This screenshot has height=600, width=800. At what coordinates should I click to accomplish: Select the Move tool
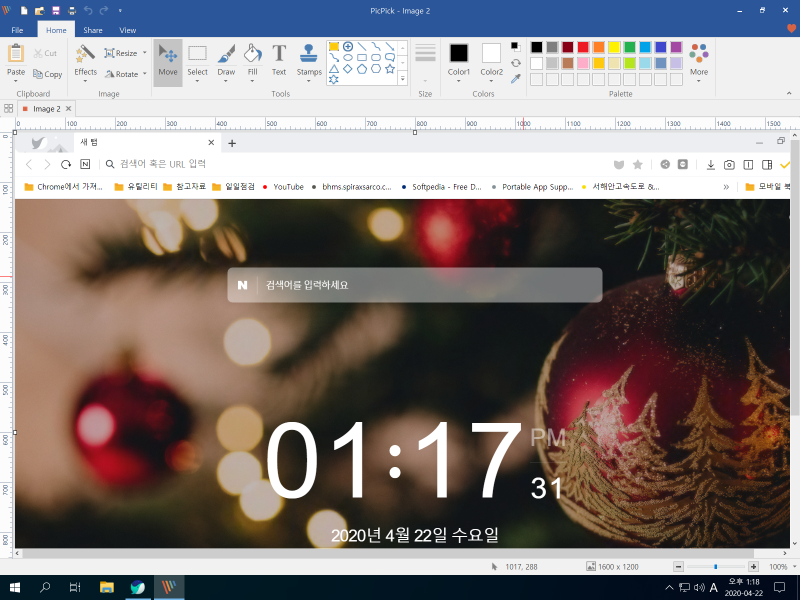click(x=168, y=61)
